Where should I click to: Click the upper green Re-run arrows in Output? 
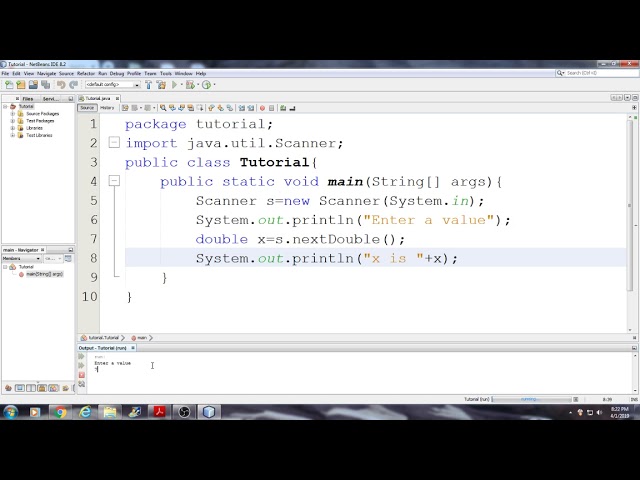point(81,356)
